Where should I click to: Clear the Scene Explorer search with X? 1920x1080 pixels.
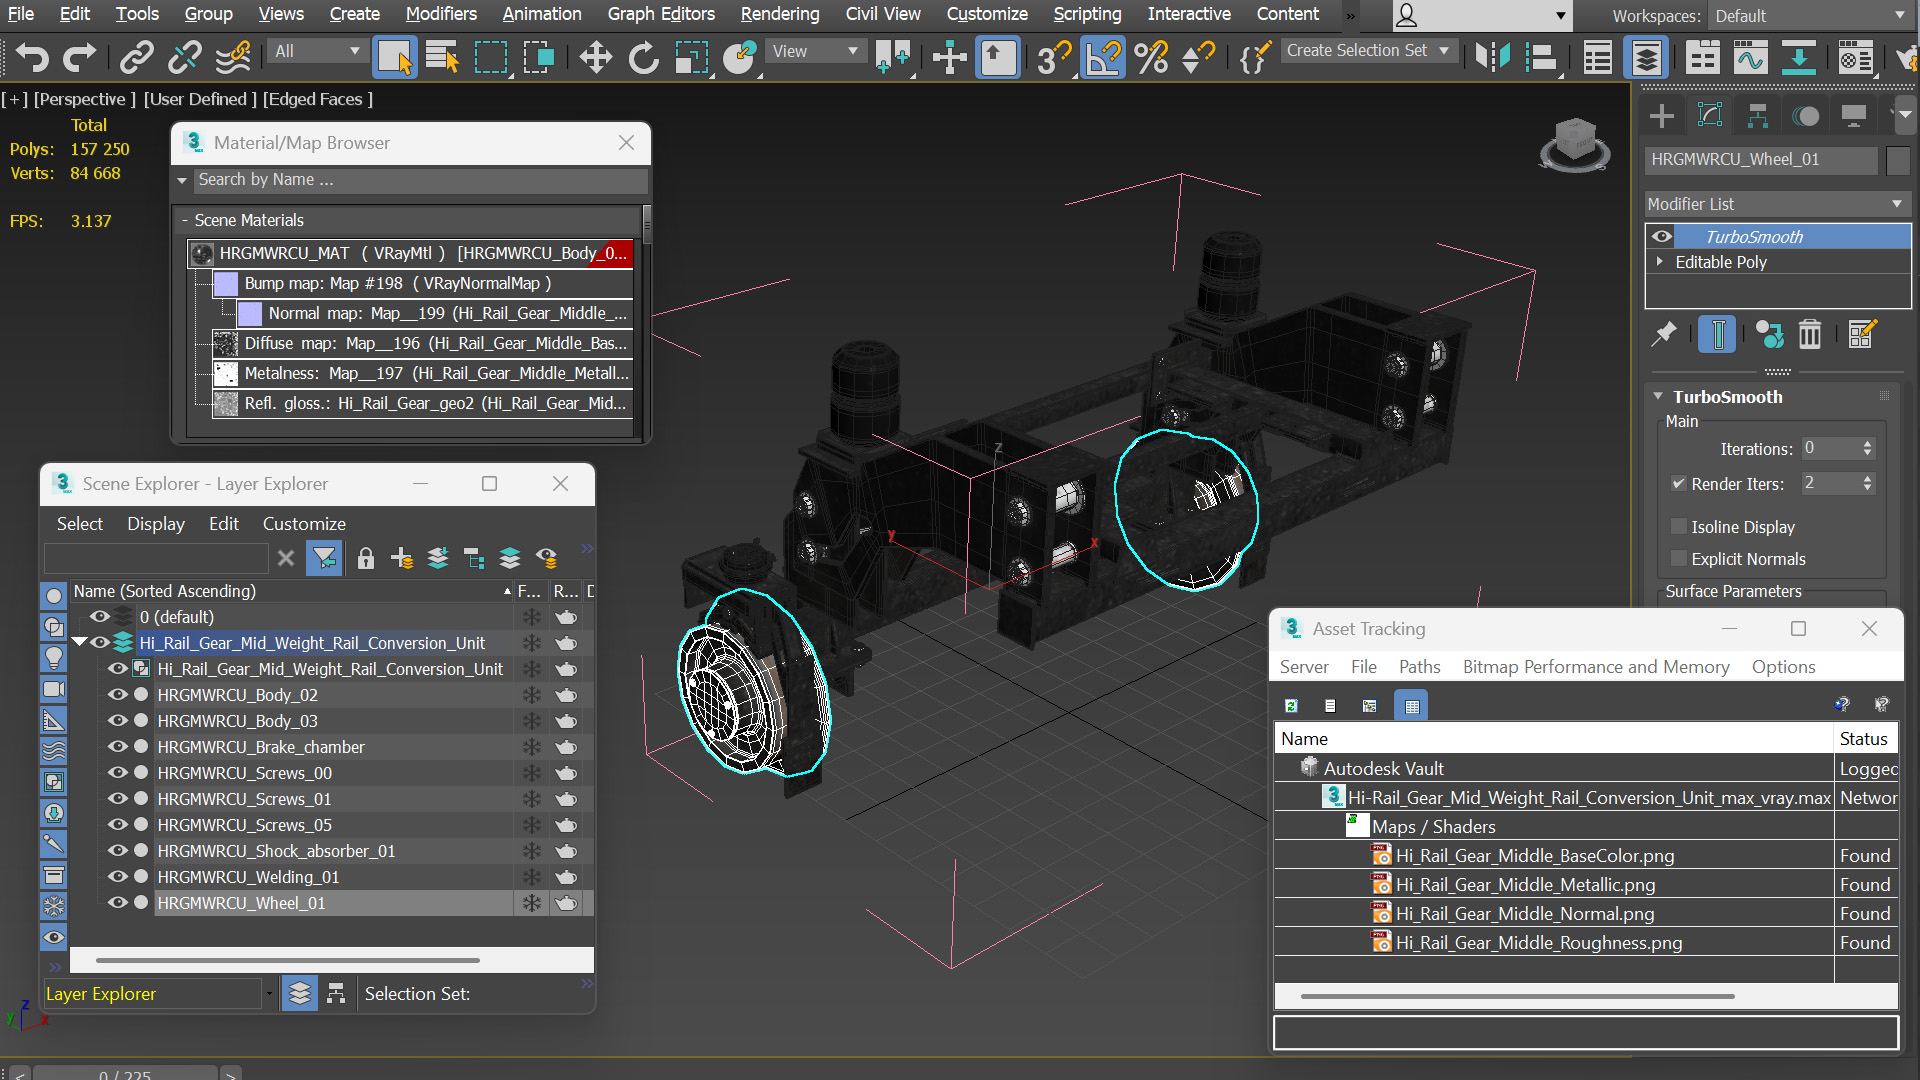pos(286,558)
